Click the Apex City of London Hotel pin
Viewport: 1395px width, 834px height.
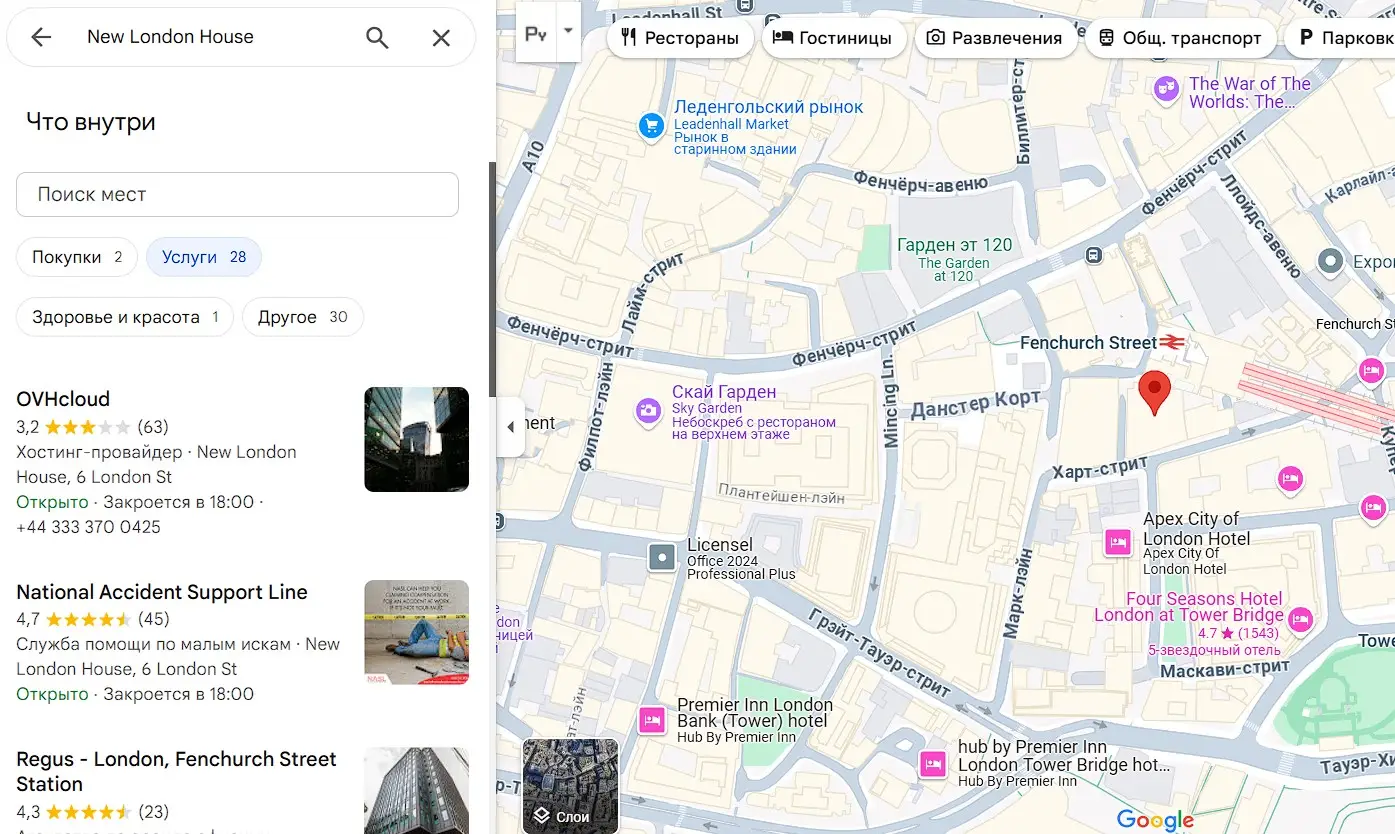coord(1117,543)
